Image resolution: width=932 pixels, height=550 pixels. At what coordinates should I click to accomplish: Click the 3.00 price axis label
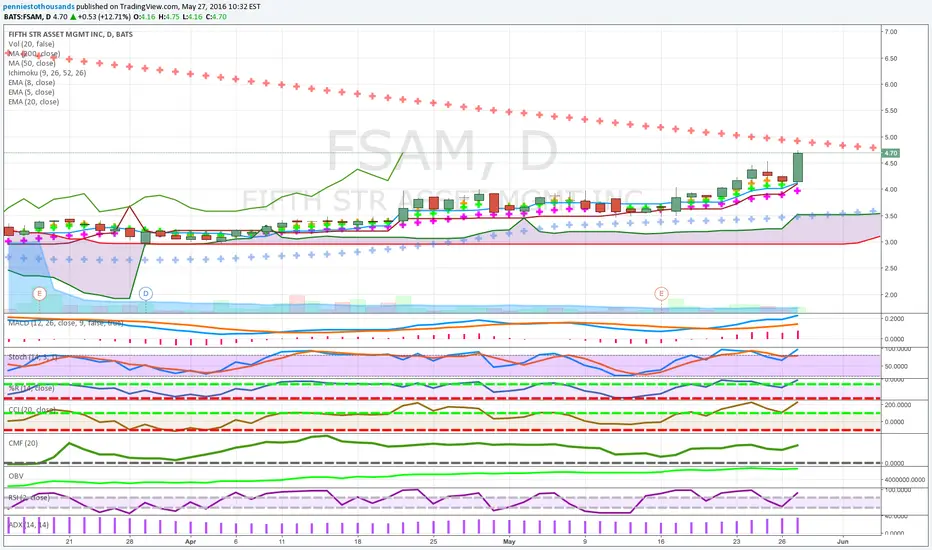coord(890,243)
